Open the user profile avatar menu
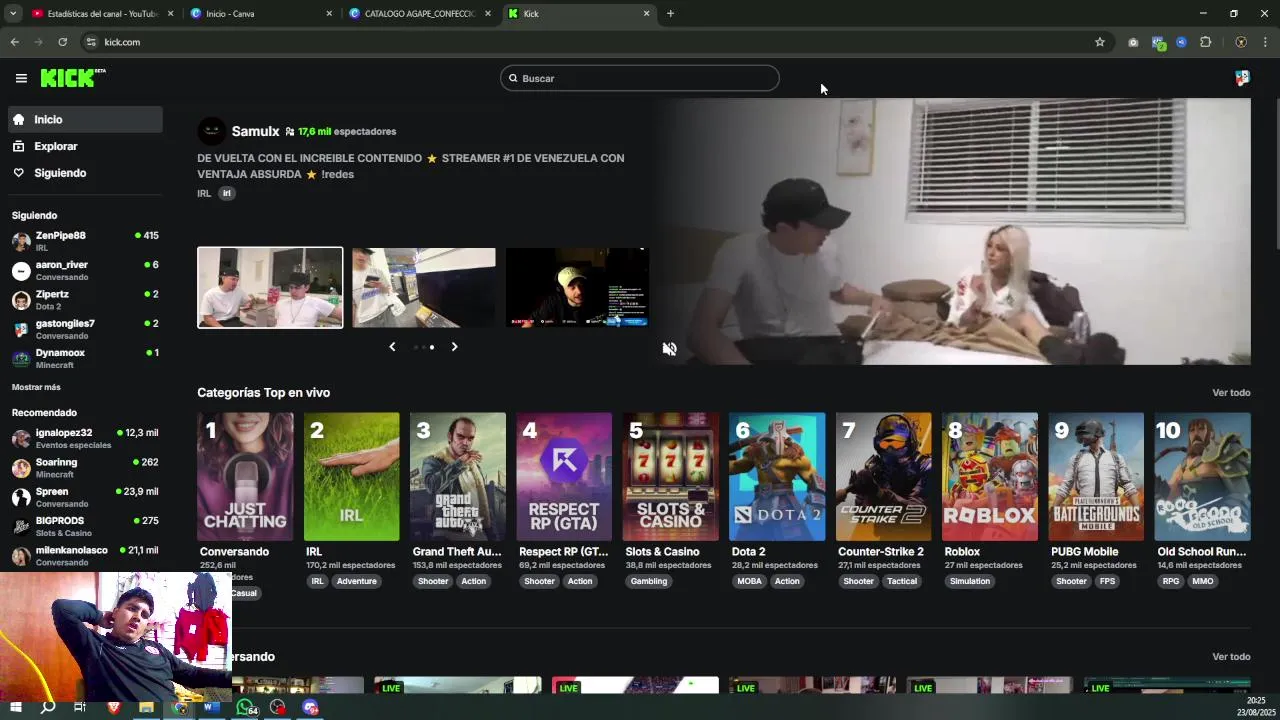The width and height of the screenshot is (1280, 720). tap(1242, 78)
